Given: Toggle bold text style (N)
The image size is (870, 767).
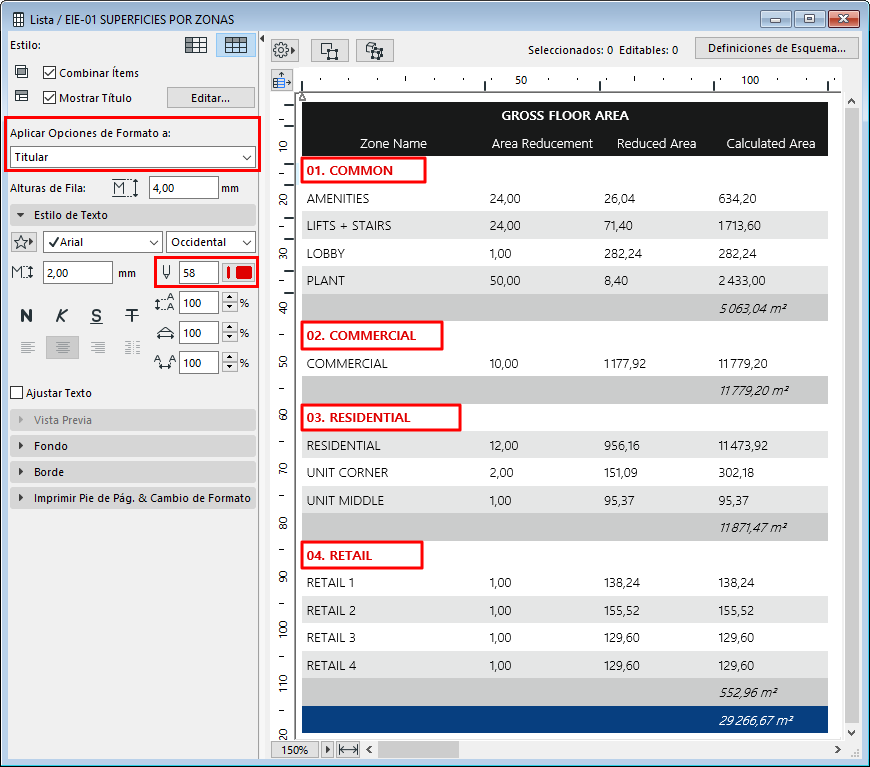Looking at the screenshot, I should coord(26,316).
